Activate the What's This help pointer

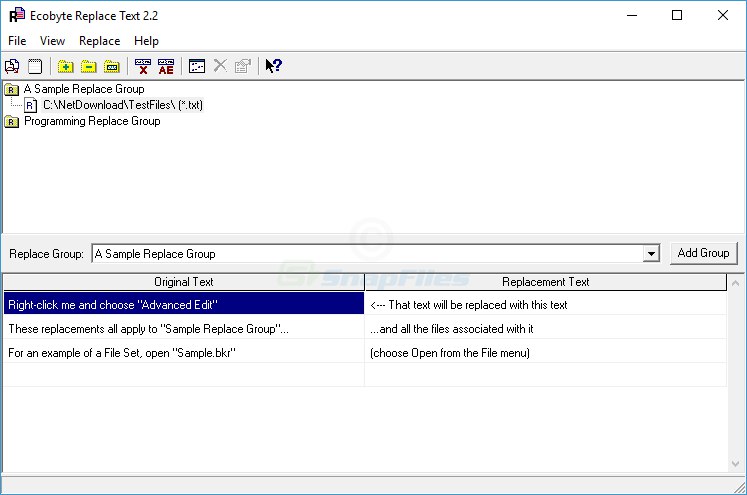coord(273,66)
